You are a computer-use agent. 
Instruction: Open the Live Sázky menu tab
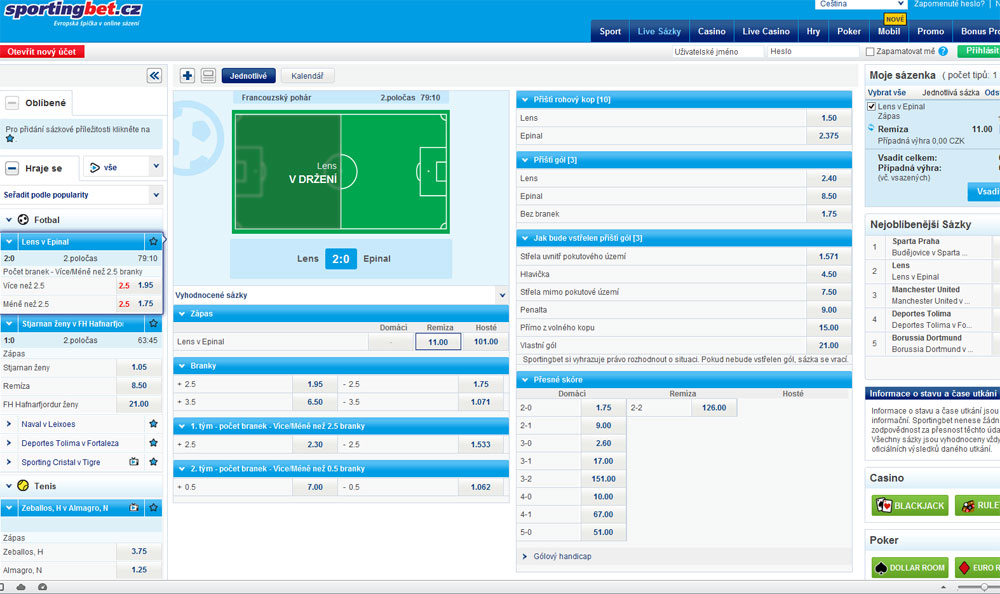coord(659,31)
